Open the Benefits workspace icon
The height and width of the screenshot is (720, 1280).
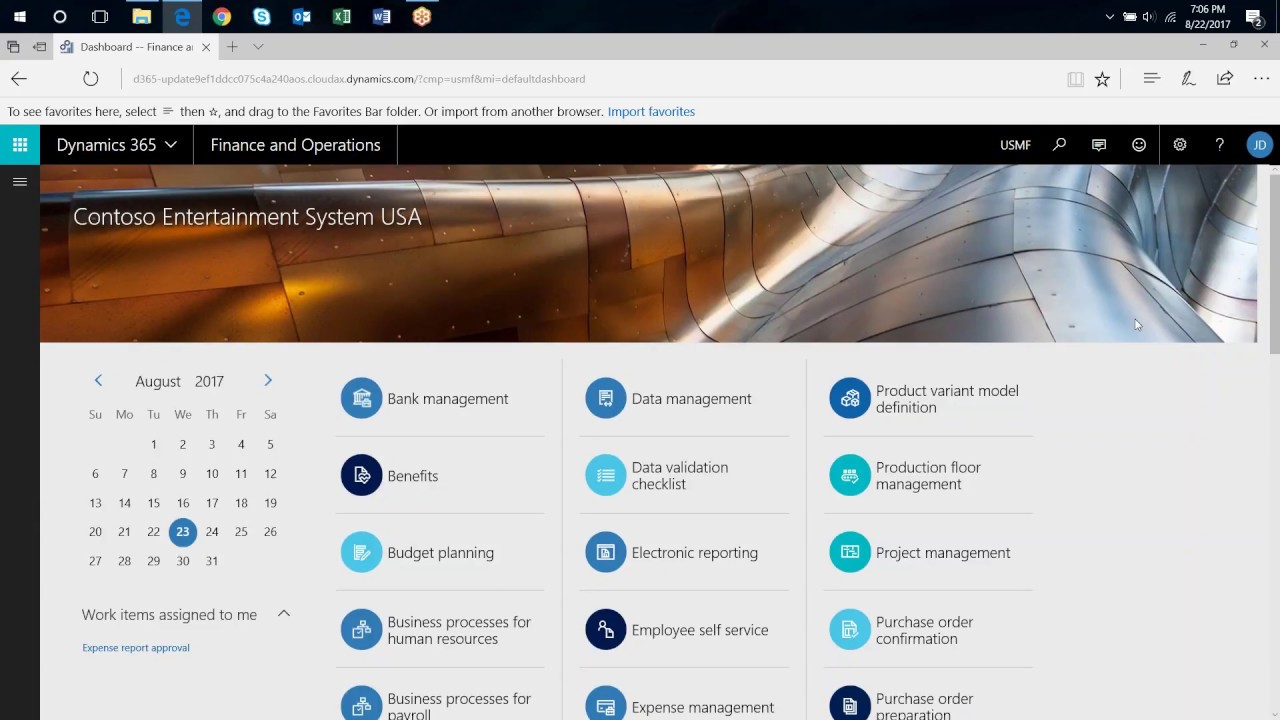pyautogui.click(x=361, y=475)
